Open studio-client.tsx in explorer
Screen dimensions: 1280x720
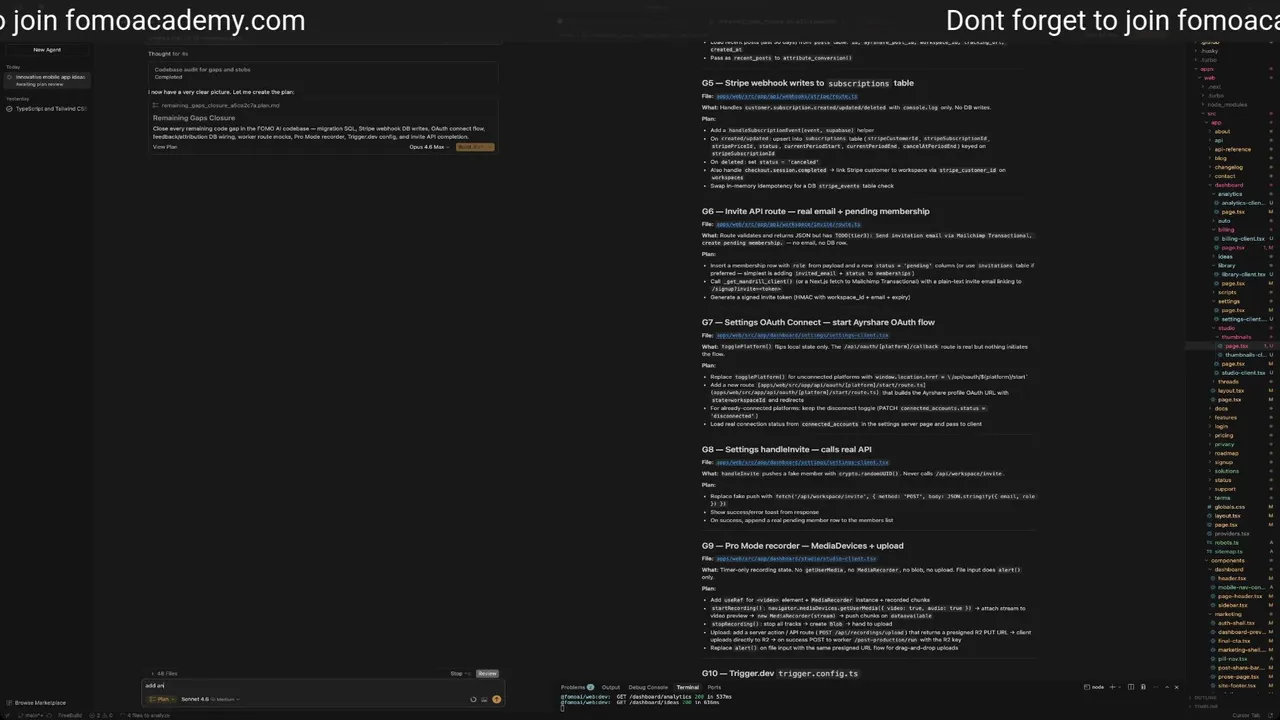pos(1243,372)
